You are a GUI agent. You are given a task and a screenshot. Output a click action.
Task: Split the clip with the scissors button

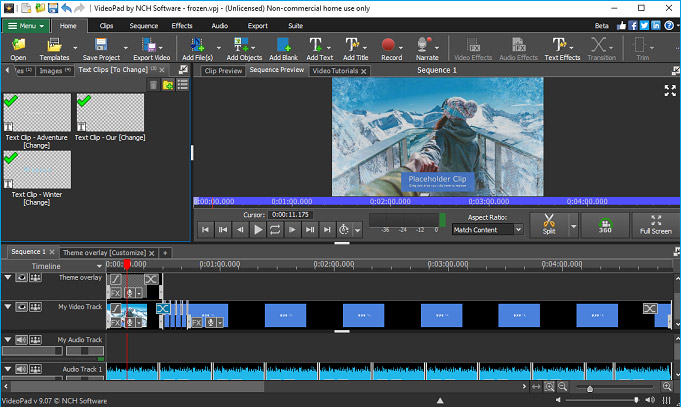[549, 224]
